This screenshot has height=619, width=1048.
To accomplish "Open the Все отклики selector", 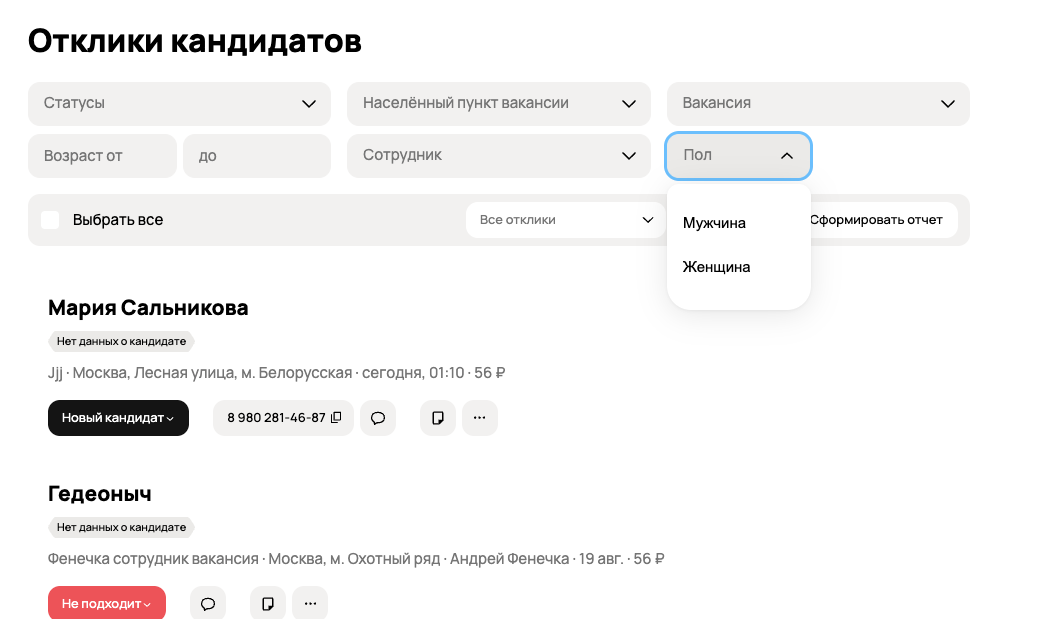I will 565,220.
